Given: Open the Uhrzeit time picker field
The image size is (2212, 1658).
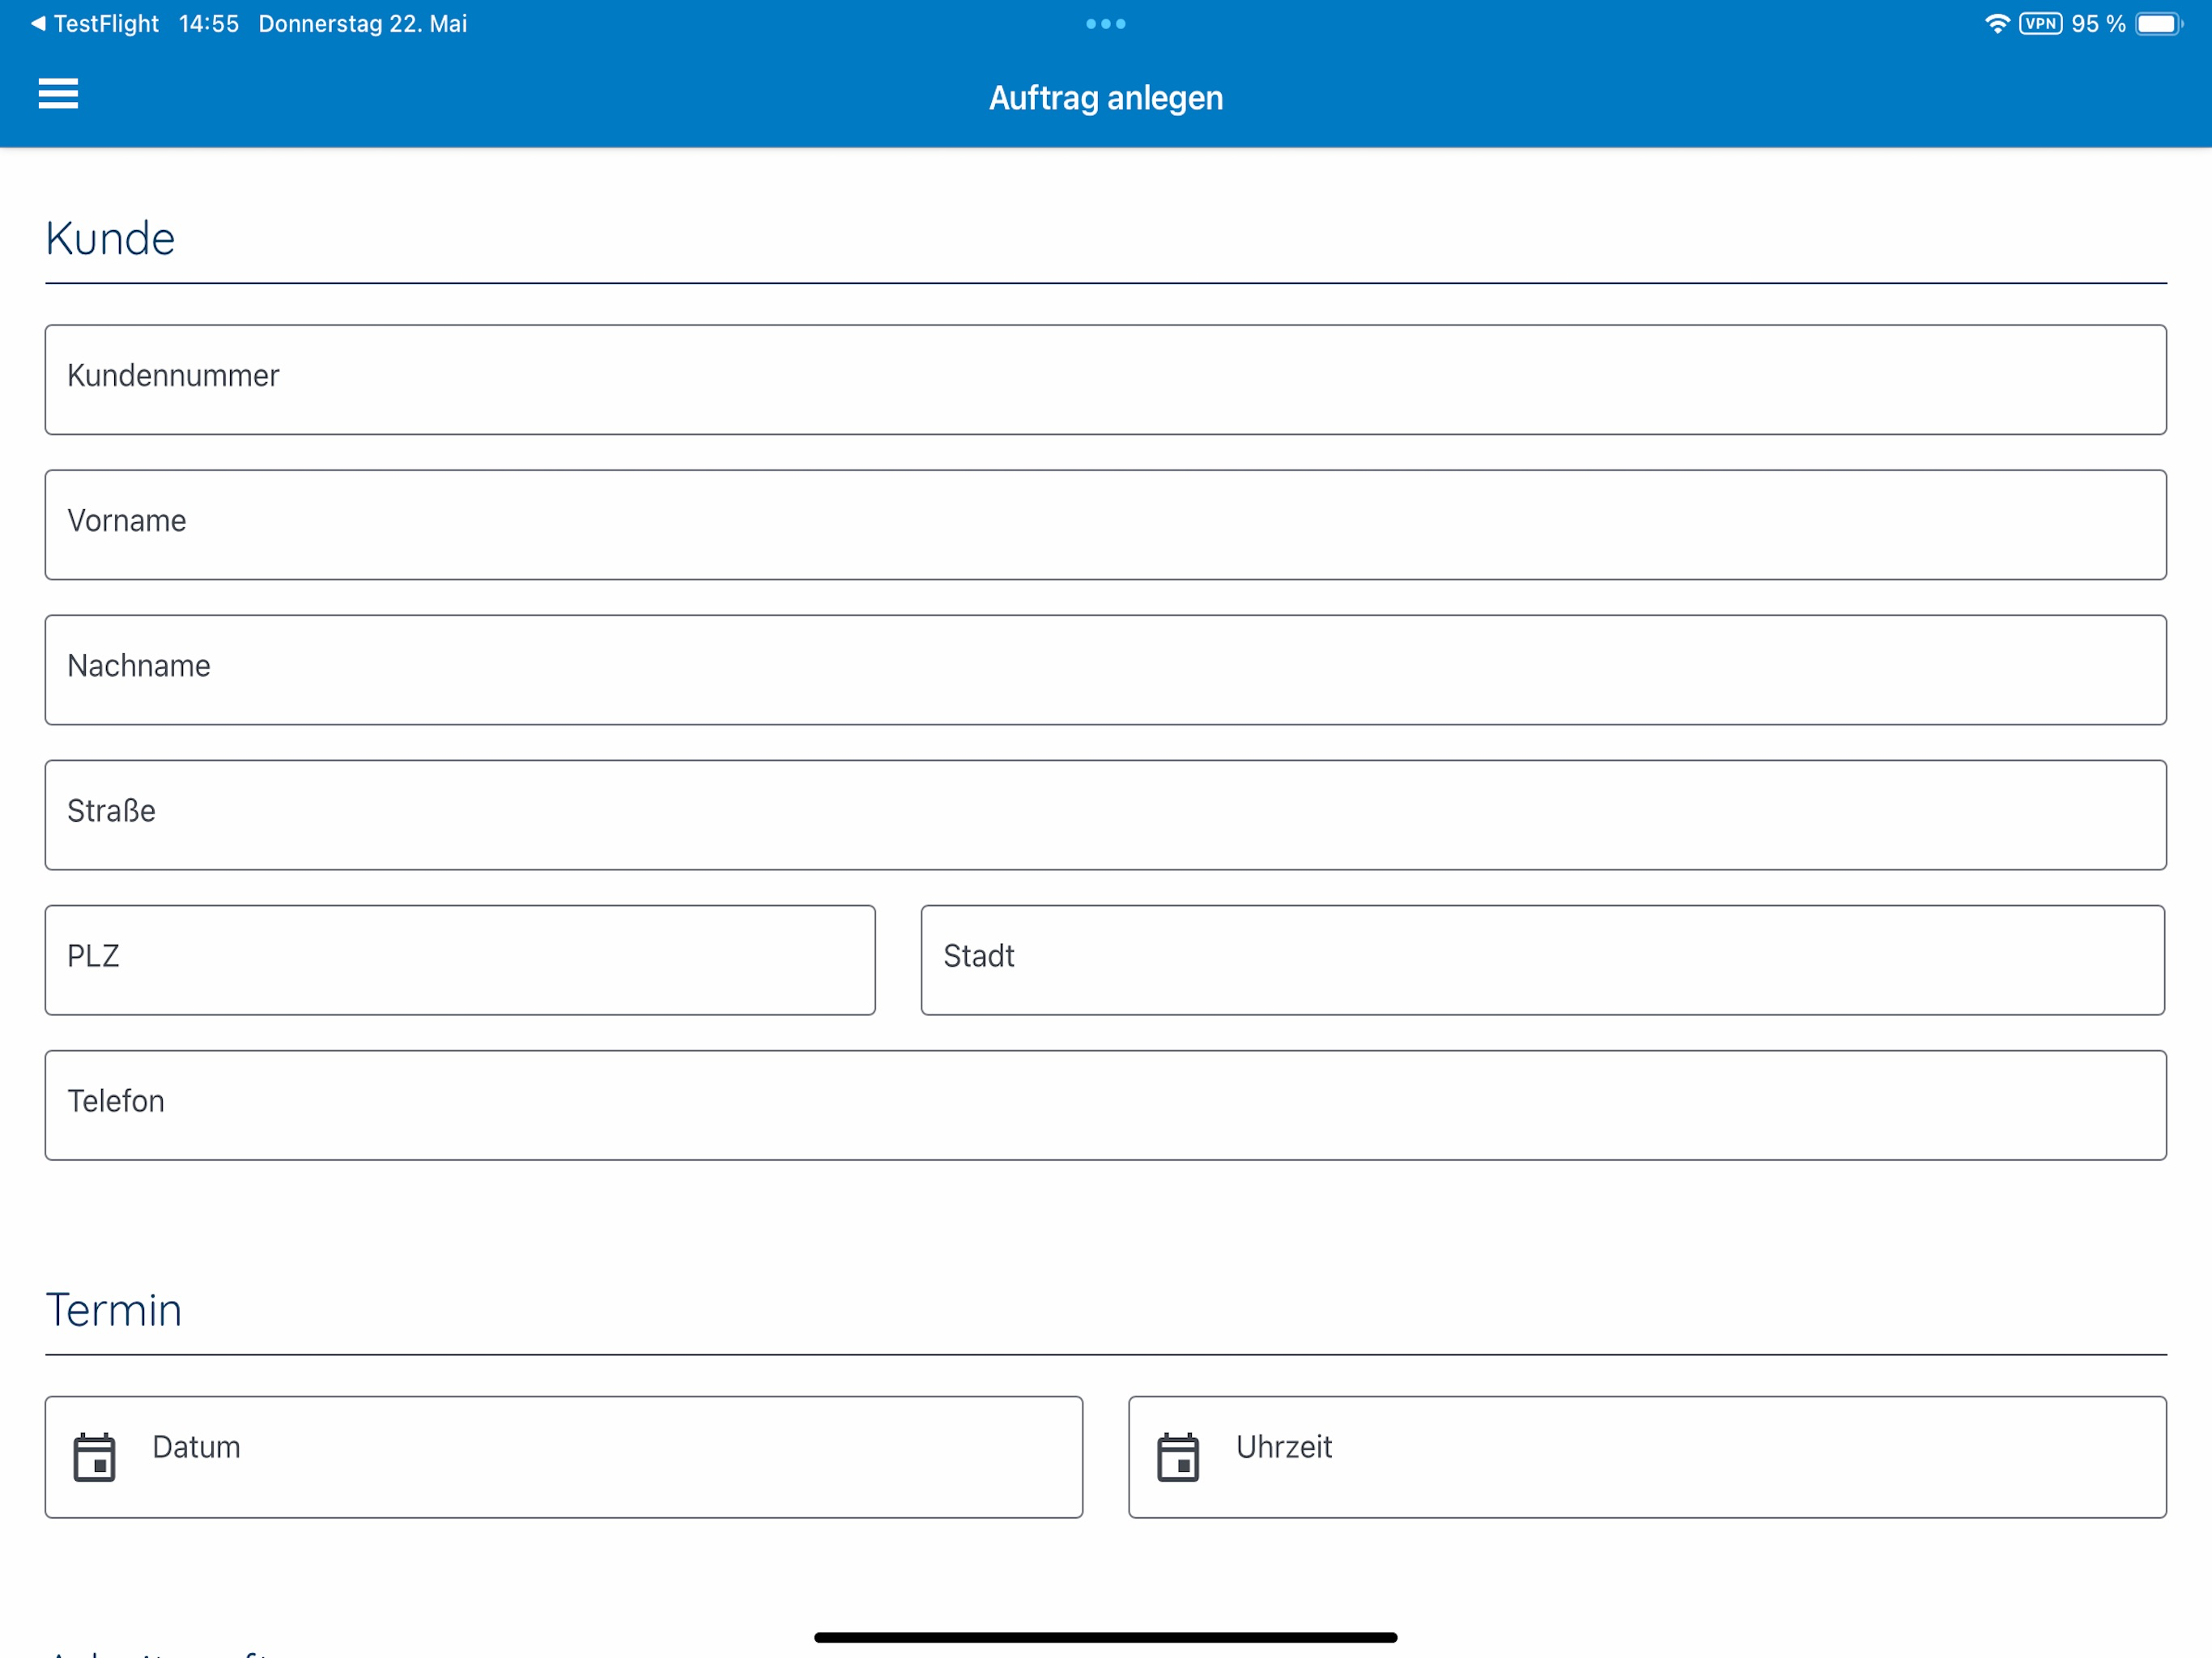Looking at the screenshot, I should [1648, 1457].
